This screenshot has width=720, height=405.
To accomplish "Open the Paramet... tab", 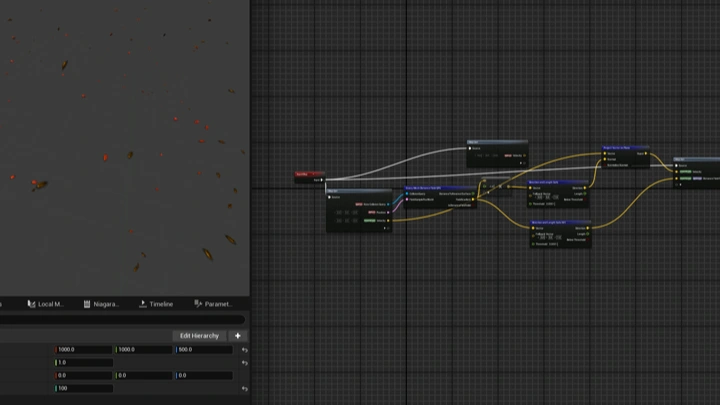I will [x=213, y=304].
